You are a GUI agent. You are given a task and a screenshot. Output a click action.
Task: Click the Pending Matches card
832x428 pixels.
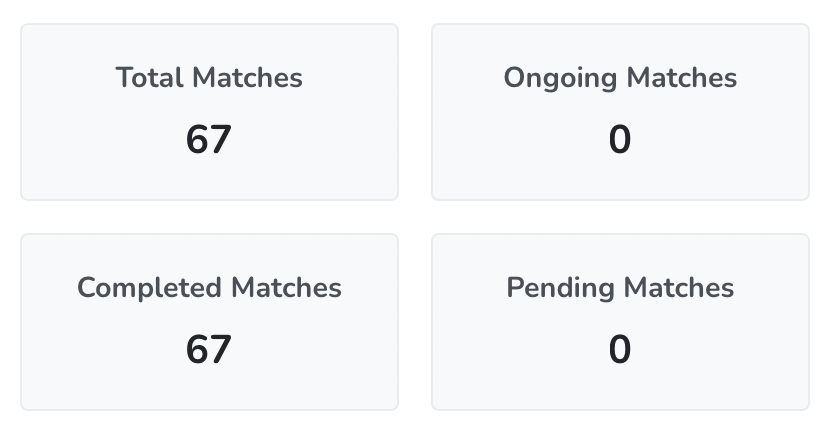point(620,322)
